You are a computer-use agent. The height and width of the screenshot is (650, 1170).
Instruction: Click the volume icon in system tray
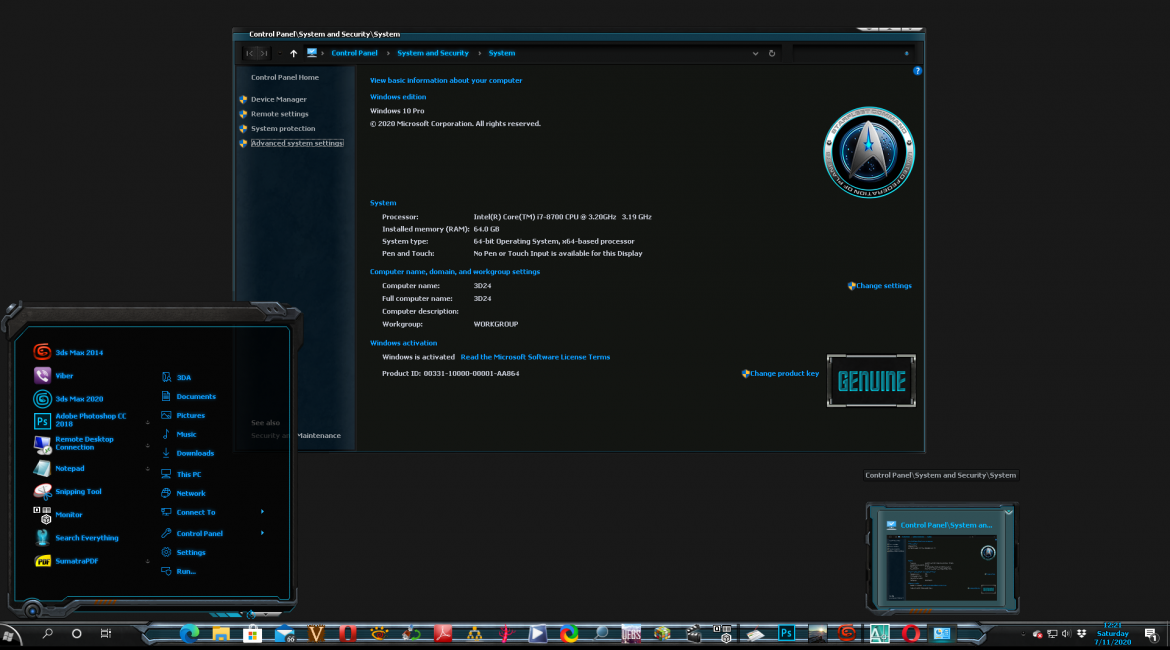point(1066,634)
